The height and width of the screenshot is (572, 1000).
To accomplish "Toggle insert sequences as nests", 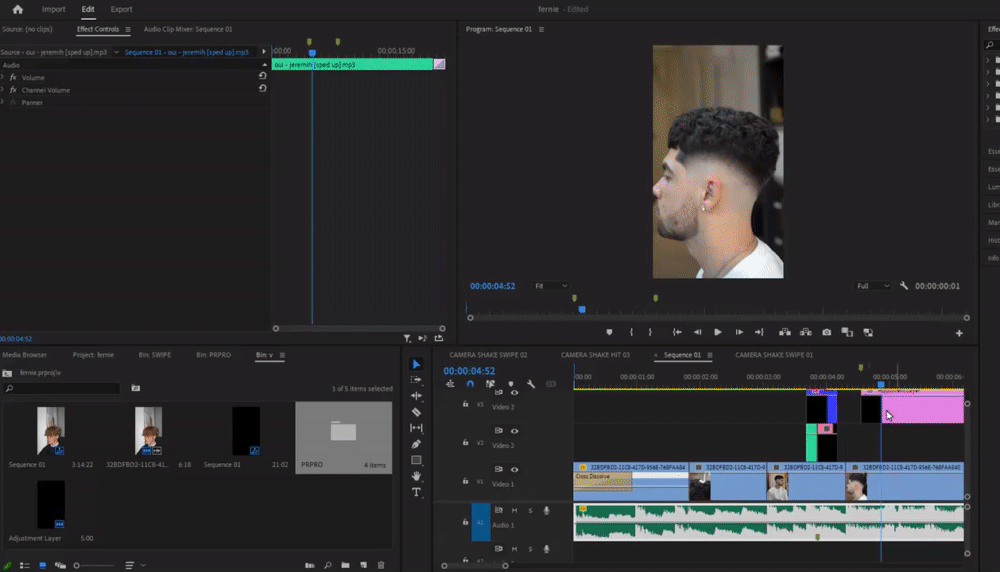I will point(450,384).
